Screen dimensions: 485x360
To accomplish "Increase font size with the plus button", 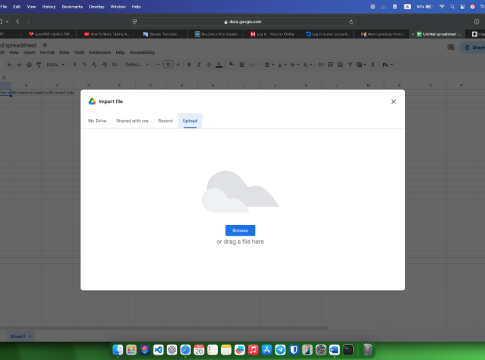I will tap(178, 65).
